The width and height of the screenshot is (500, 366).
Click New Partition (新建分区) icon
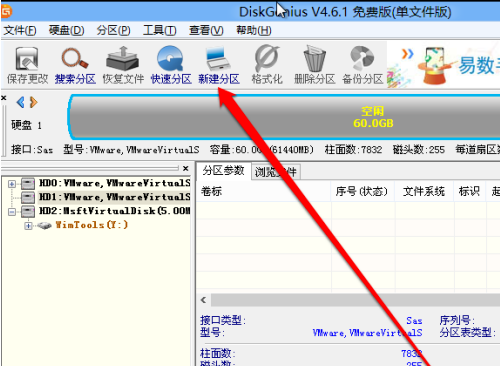pos(219,65)
